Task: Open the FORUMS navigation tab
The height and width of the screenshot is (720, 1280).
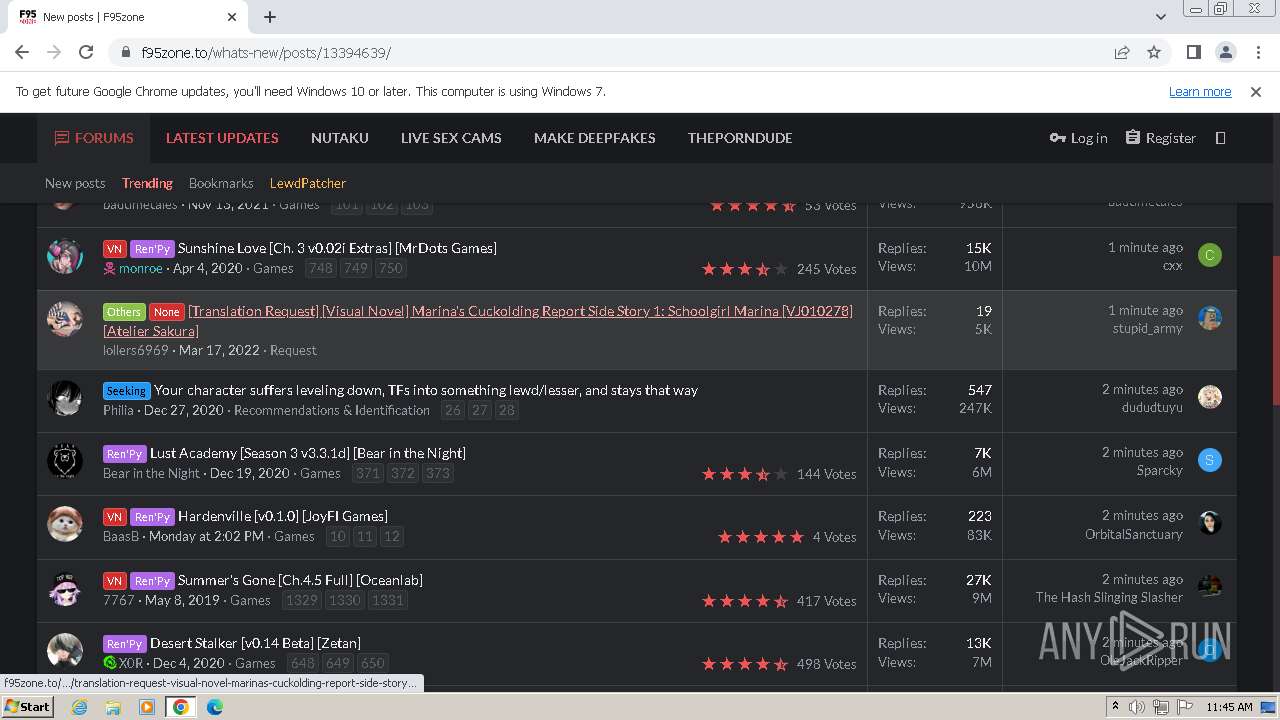Action: [94, 138]
